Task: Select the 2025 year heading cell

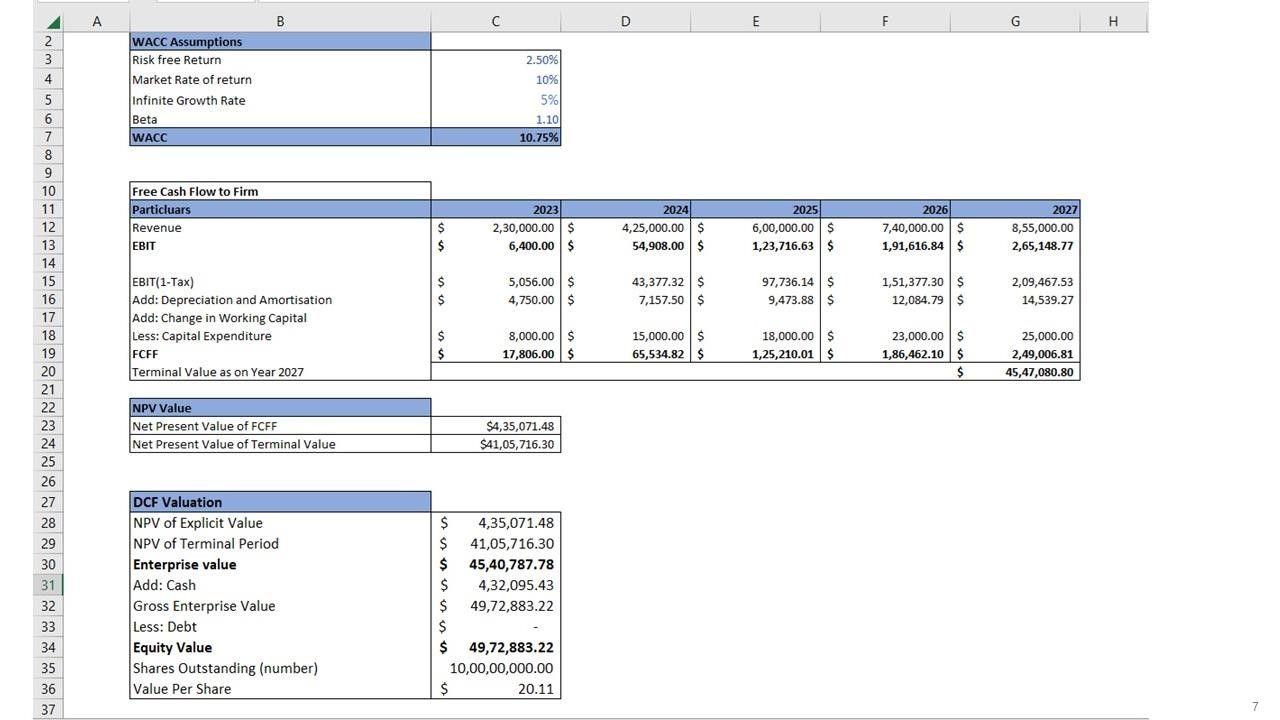Action: tap(755, 210)
